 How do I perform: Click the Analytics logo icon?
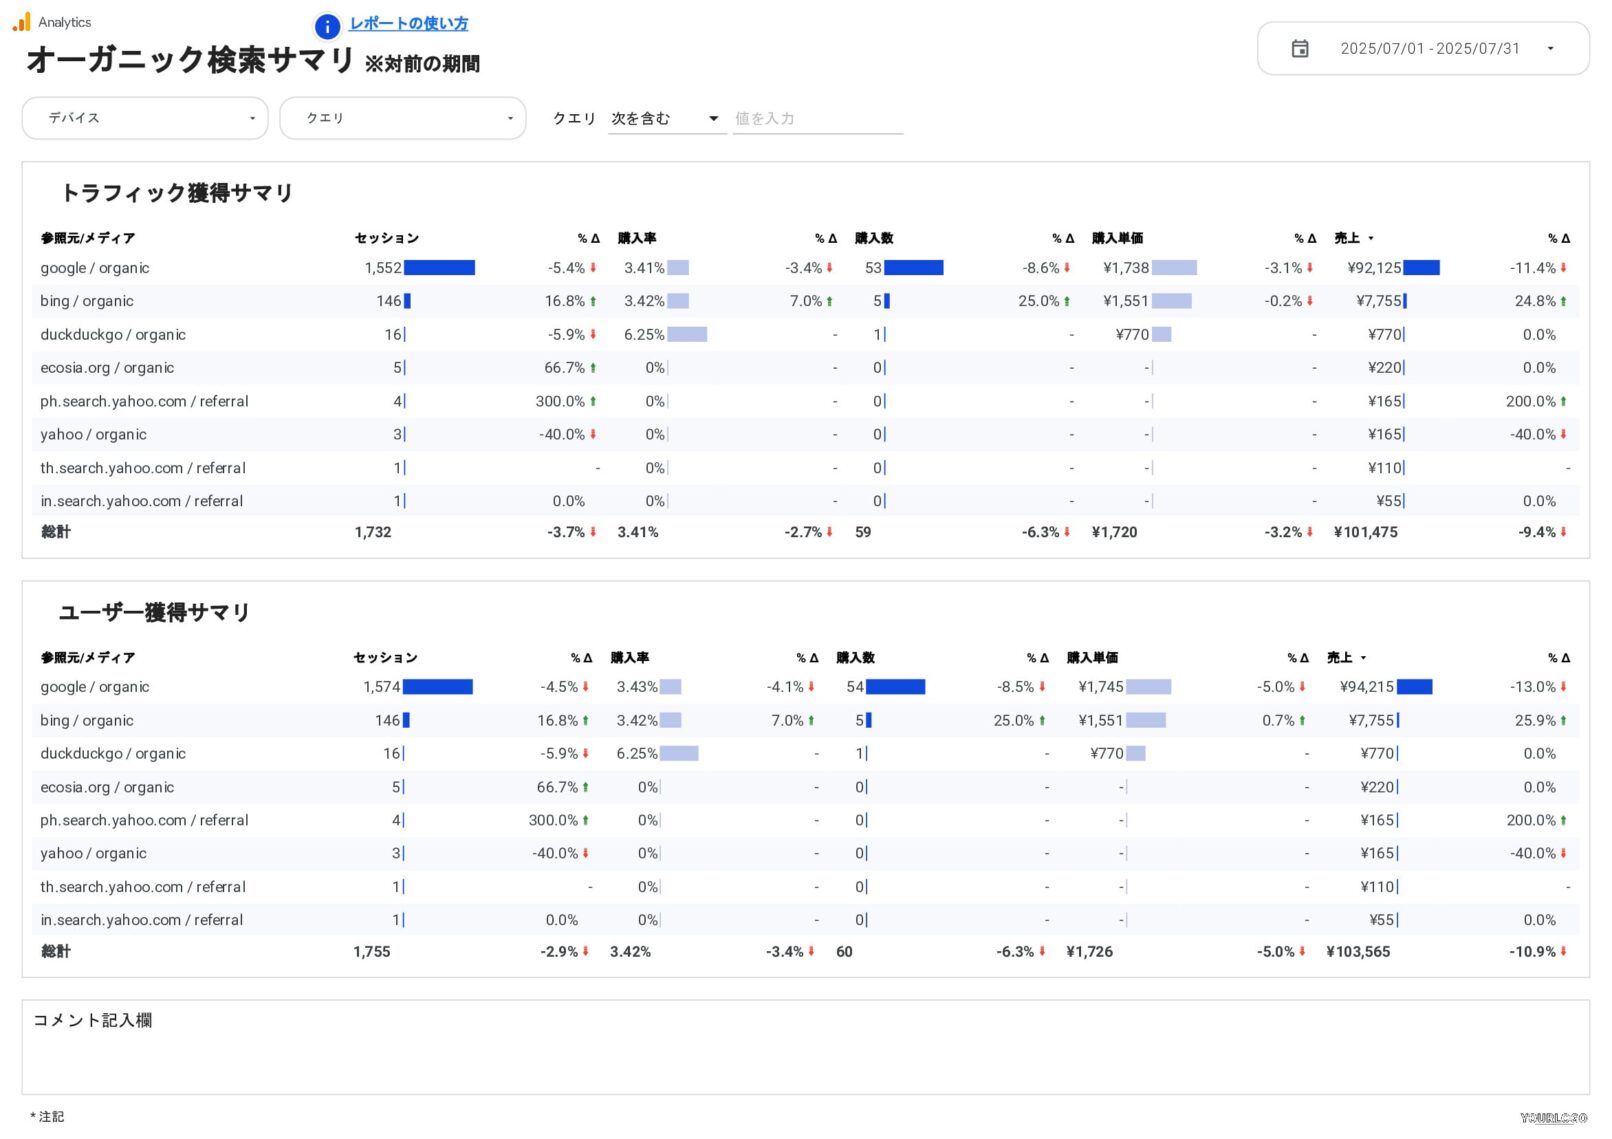tap(21, 21)
